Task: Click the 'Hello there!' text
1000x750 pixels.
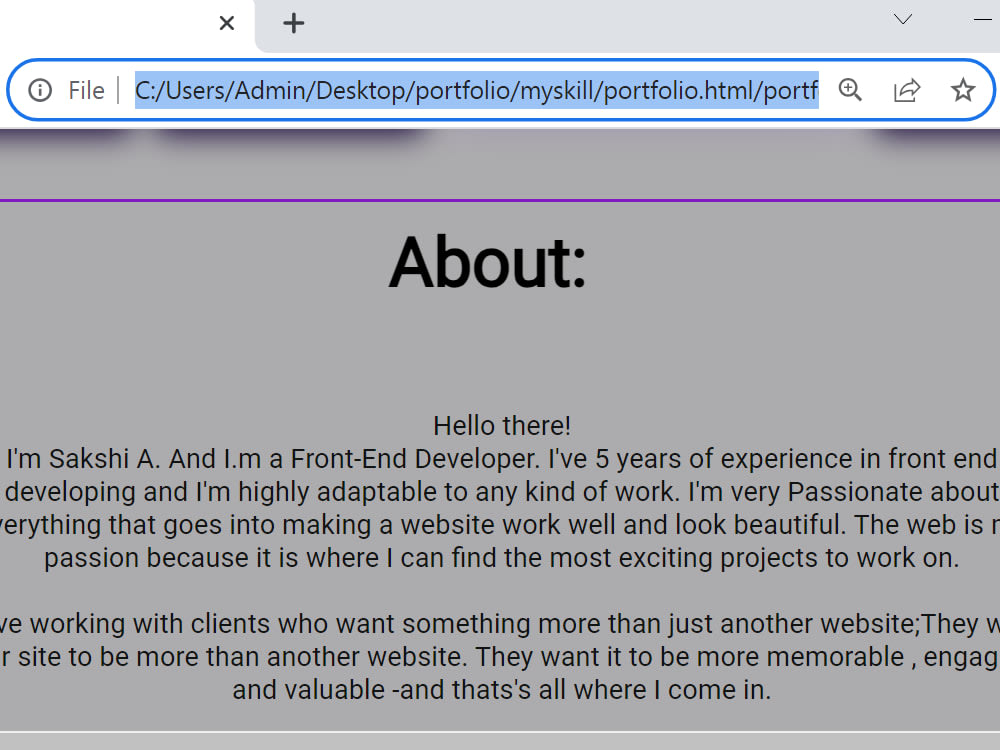Action: (x=502, y=426)
